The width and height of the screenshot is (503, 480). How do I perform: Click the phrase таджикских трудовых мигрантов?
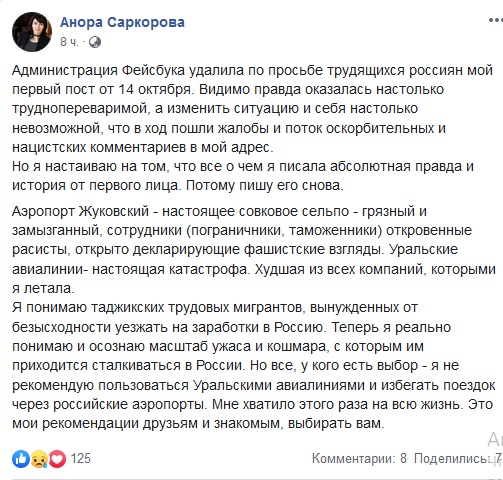(x=196, y=307)
